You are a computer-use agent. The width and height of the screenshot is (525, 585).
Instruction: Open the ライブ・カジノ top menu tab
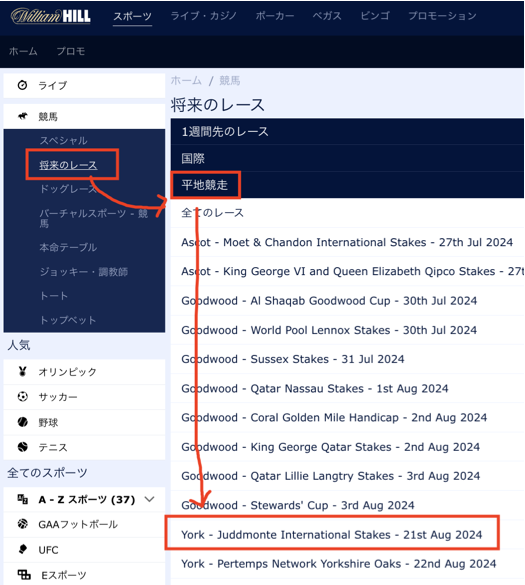203,16
